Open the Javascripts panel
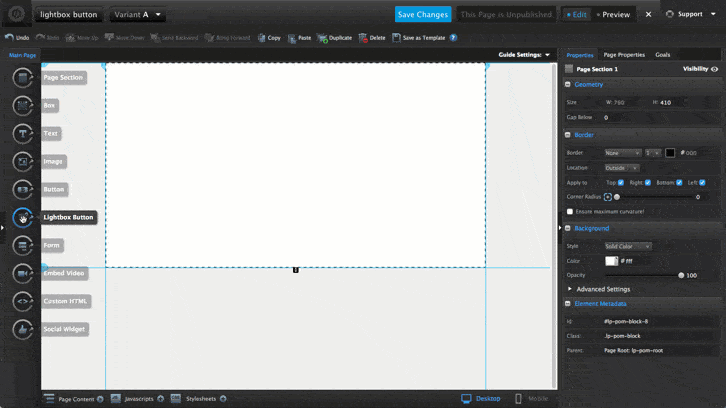This screenshot has width=726, height=408. coord(138,399)
